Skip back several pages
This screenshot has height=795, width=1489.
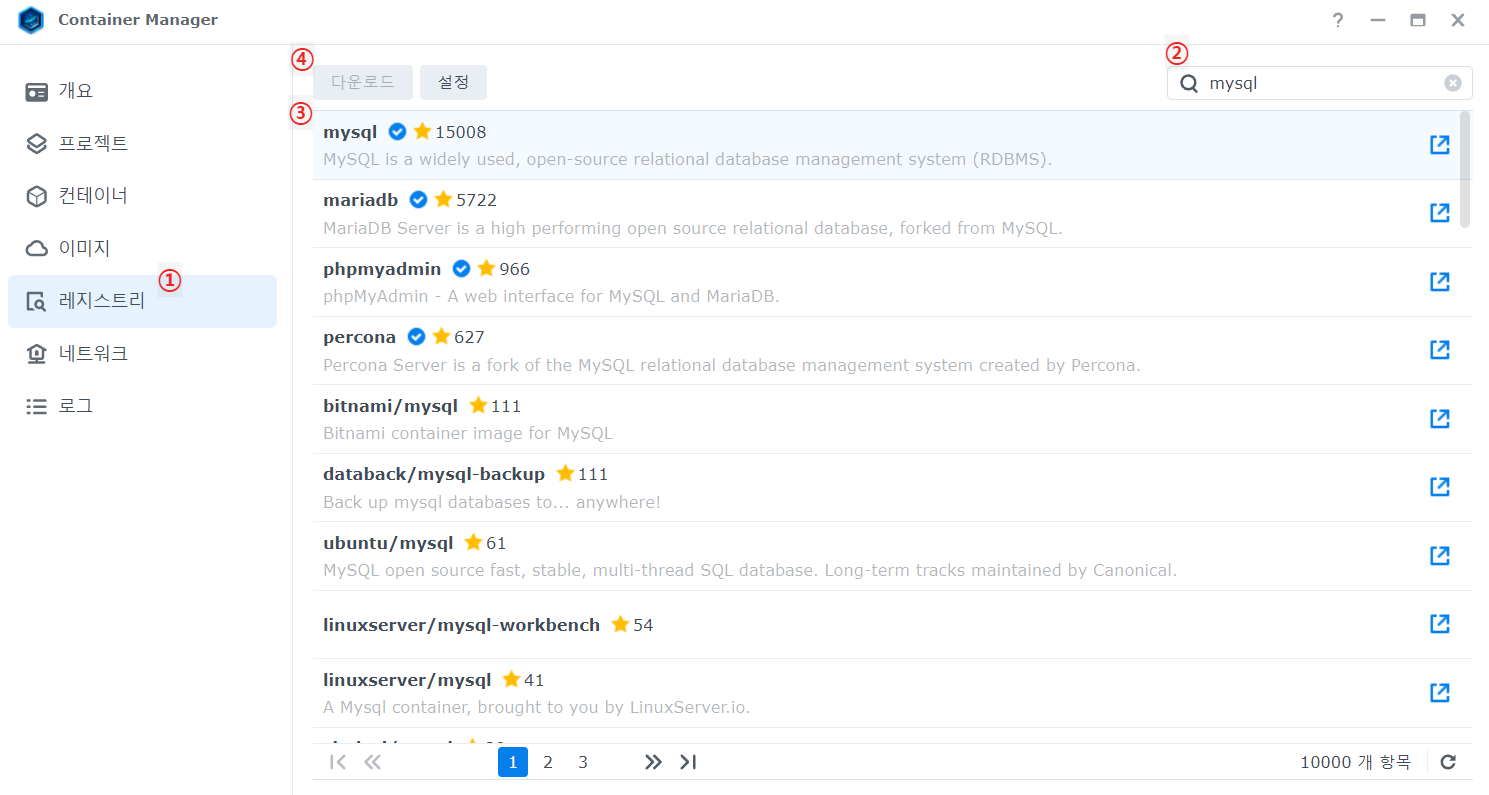[373, 762]
